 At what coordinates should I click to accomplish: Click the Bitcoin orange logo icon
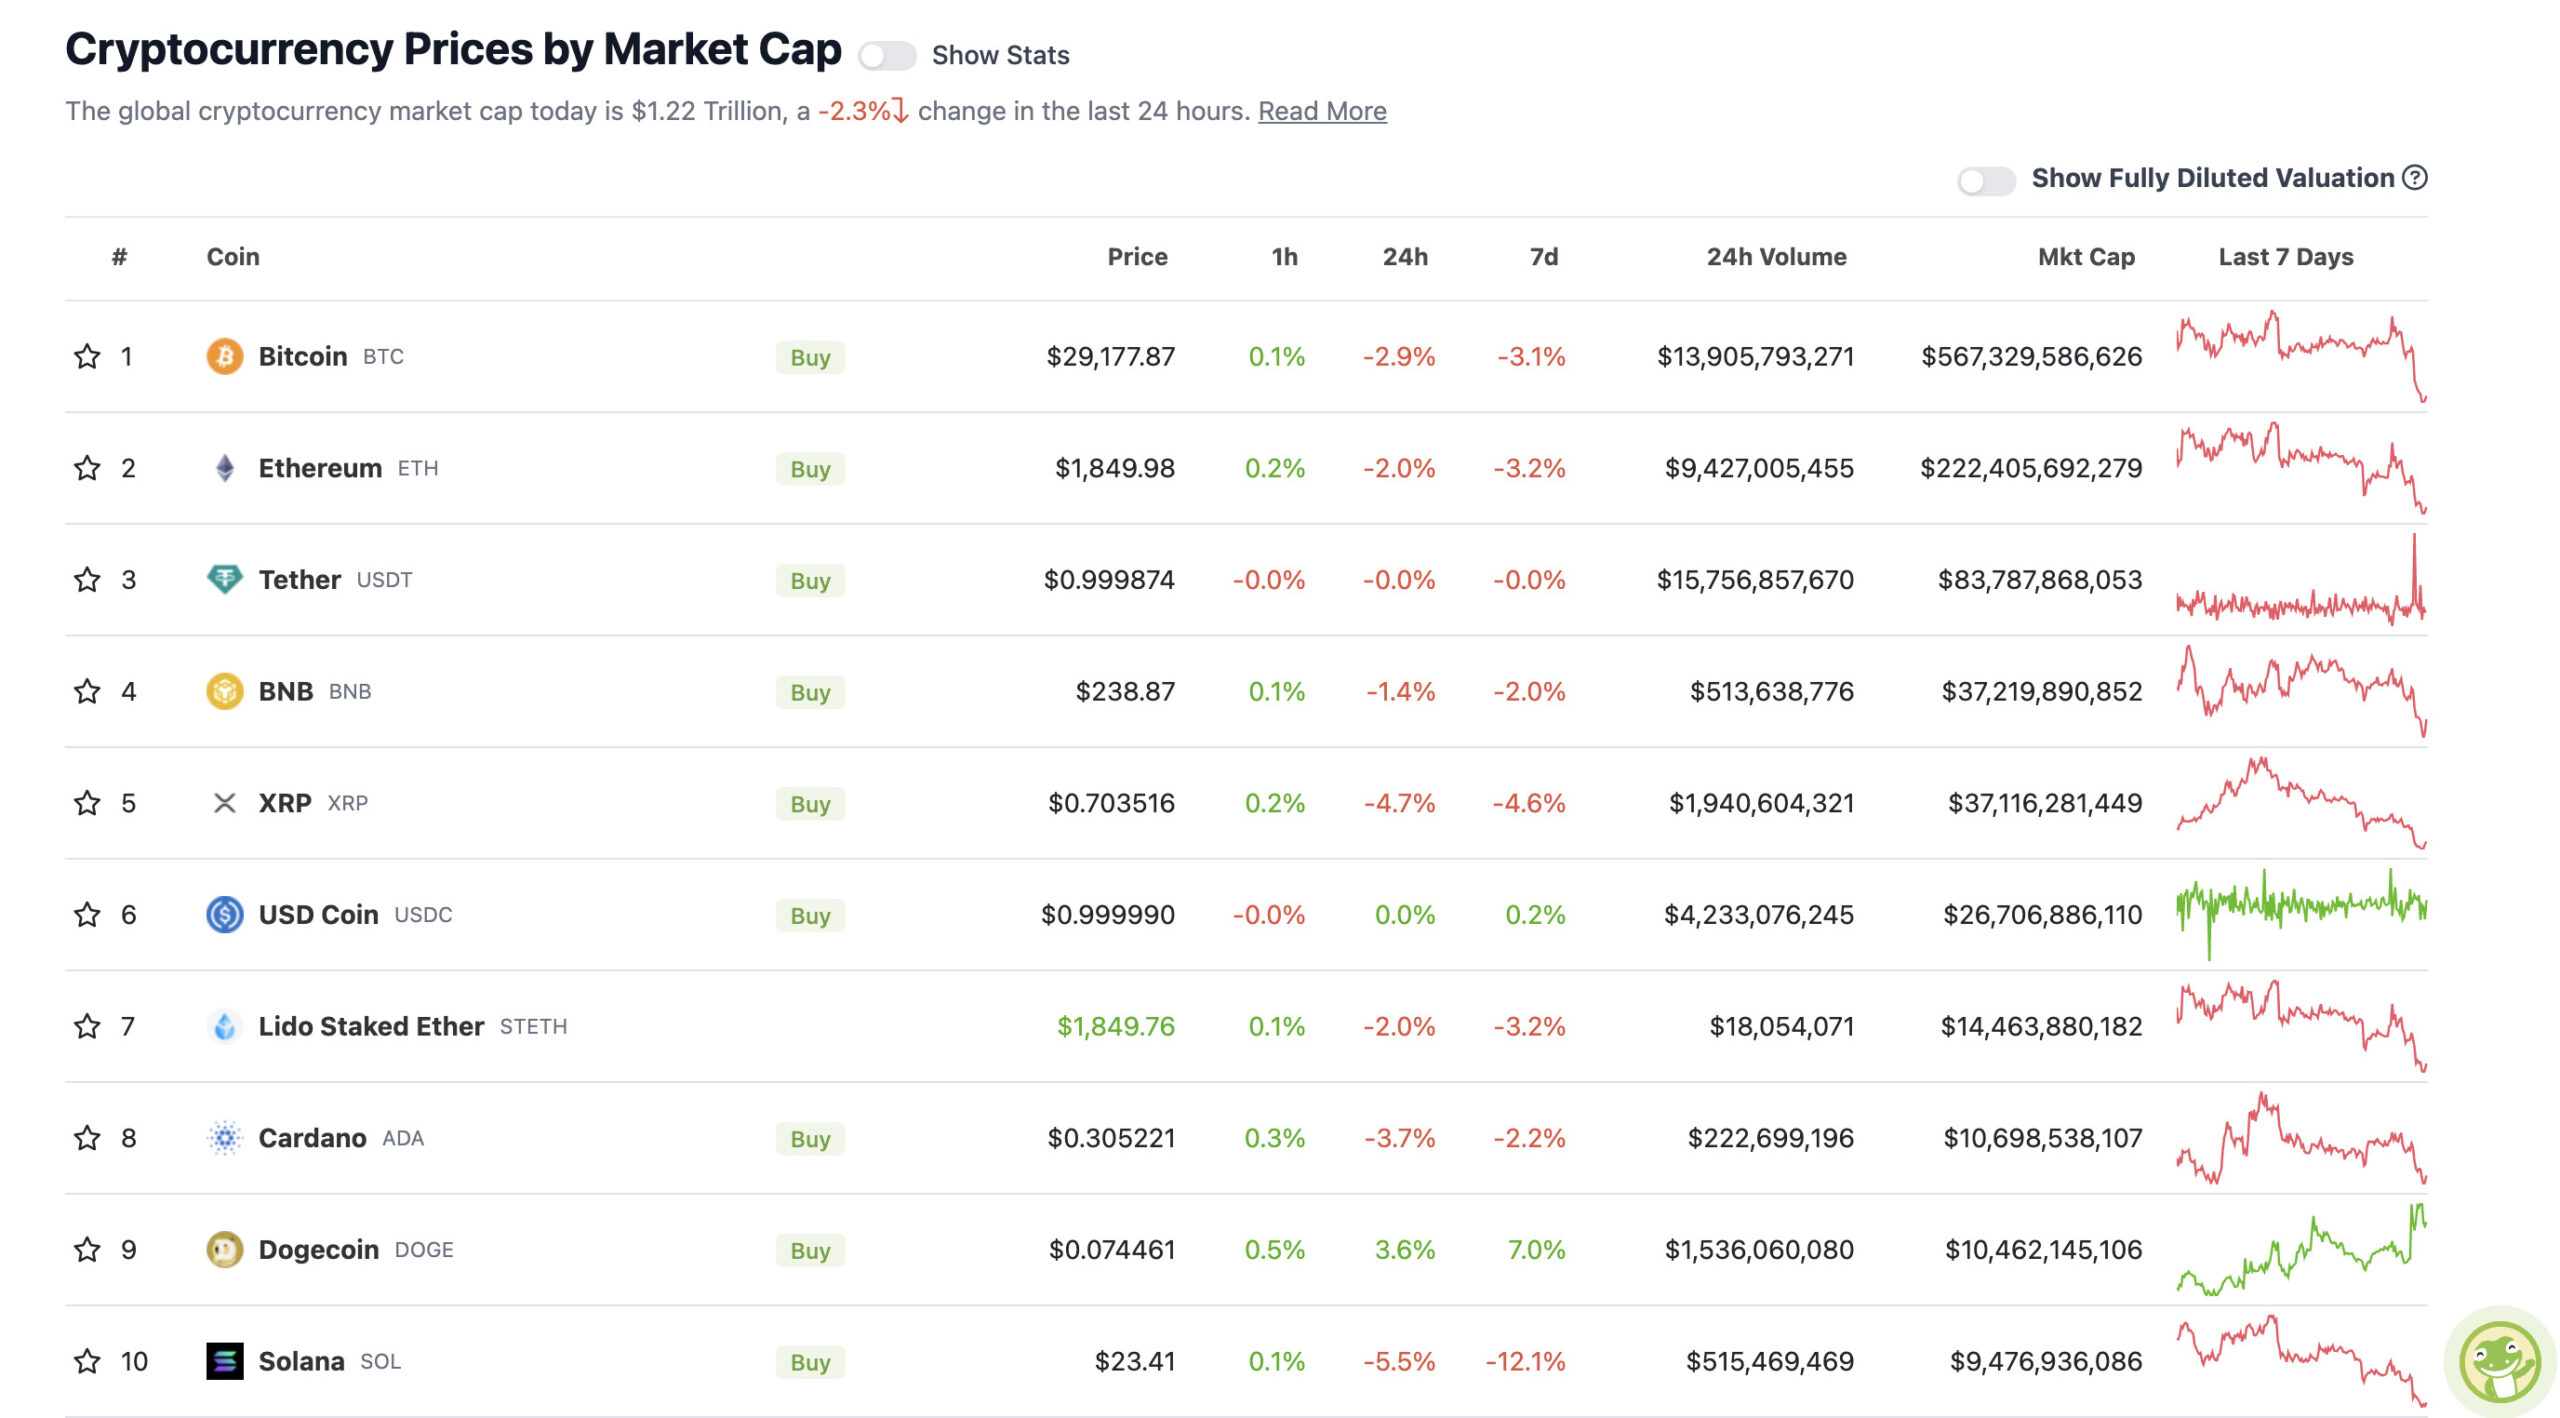[225, 356]
